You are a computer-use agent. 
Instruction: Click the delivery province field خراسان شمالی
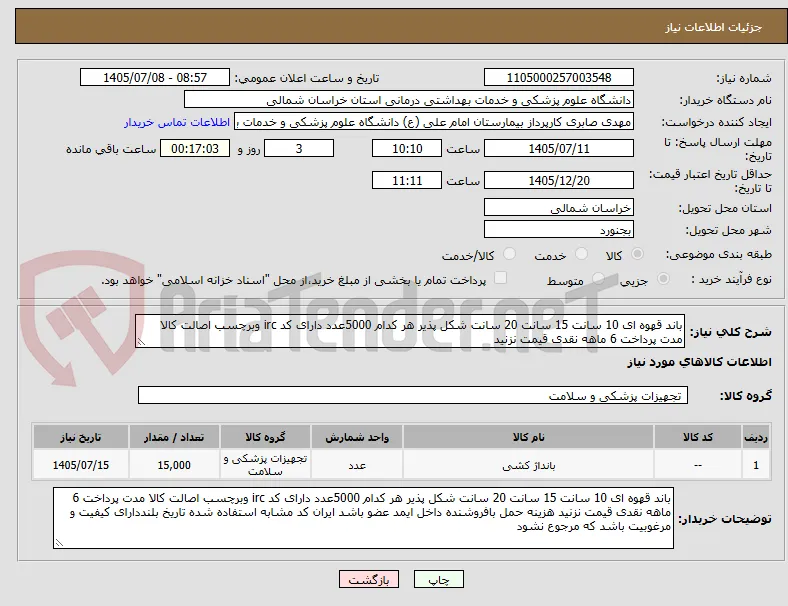point(559,208)
